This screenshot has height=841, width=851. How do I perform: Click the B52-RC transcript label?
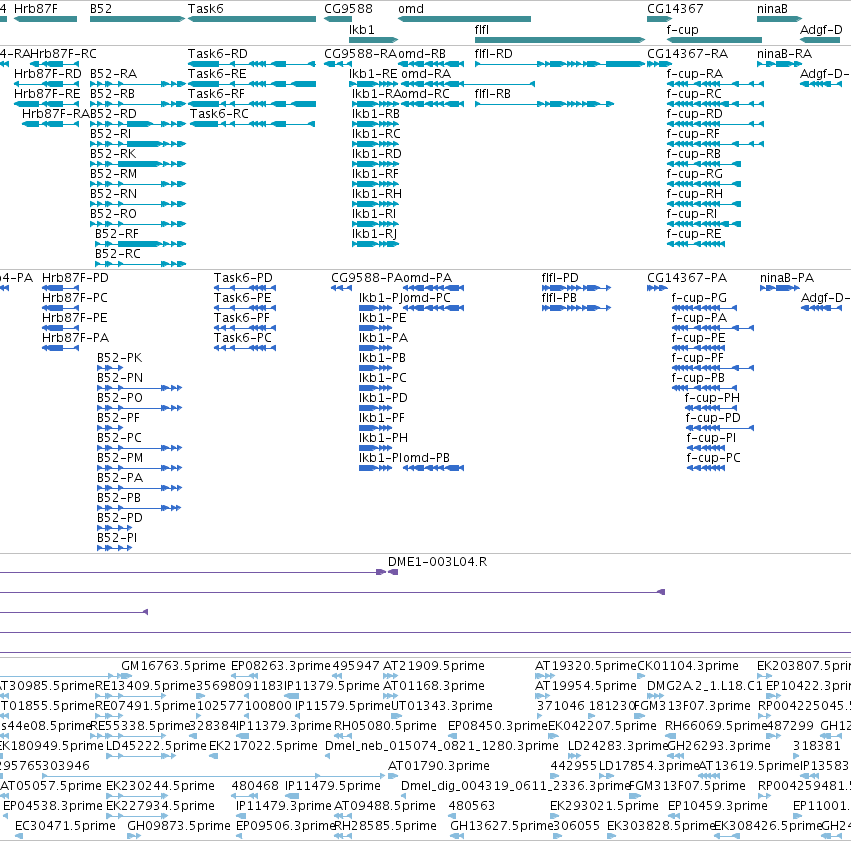tap(118, 254)
